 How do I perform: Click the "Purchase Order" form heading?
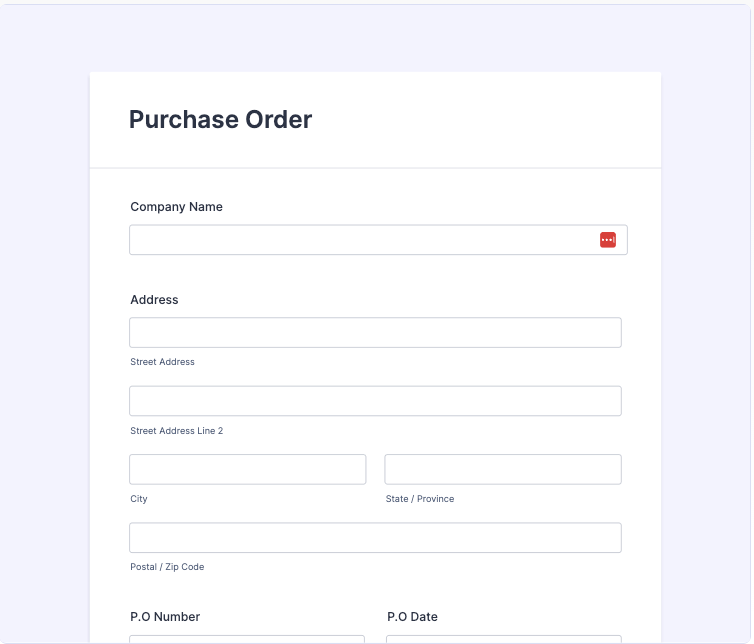click(x=220, y=120)
